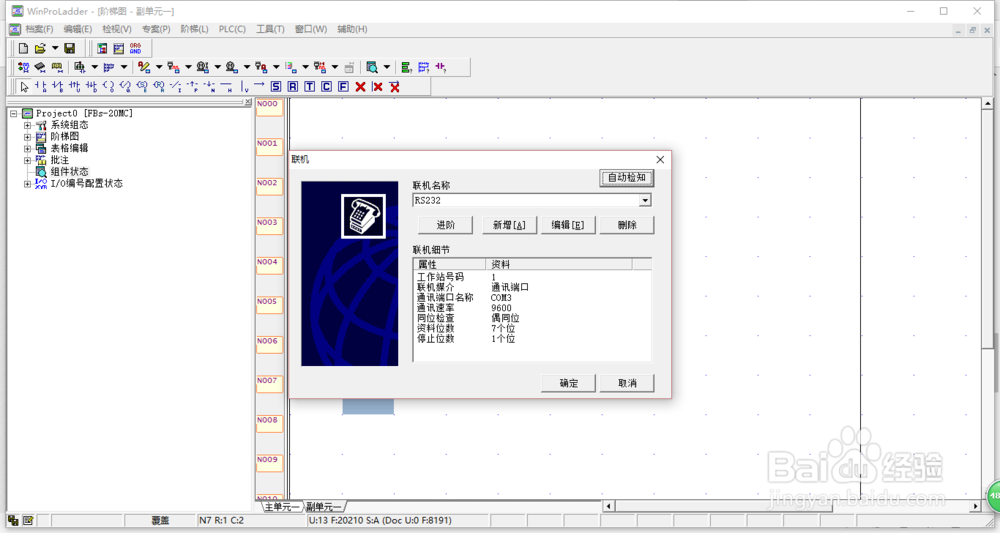This screenshot has width=1000, height=533.
Task: Select the arrow pointer tool
Action: (24, 87)
